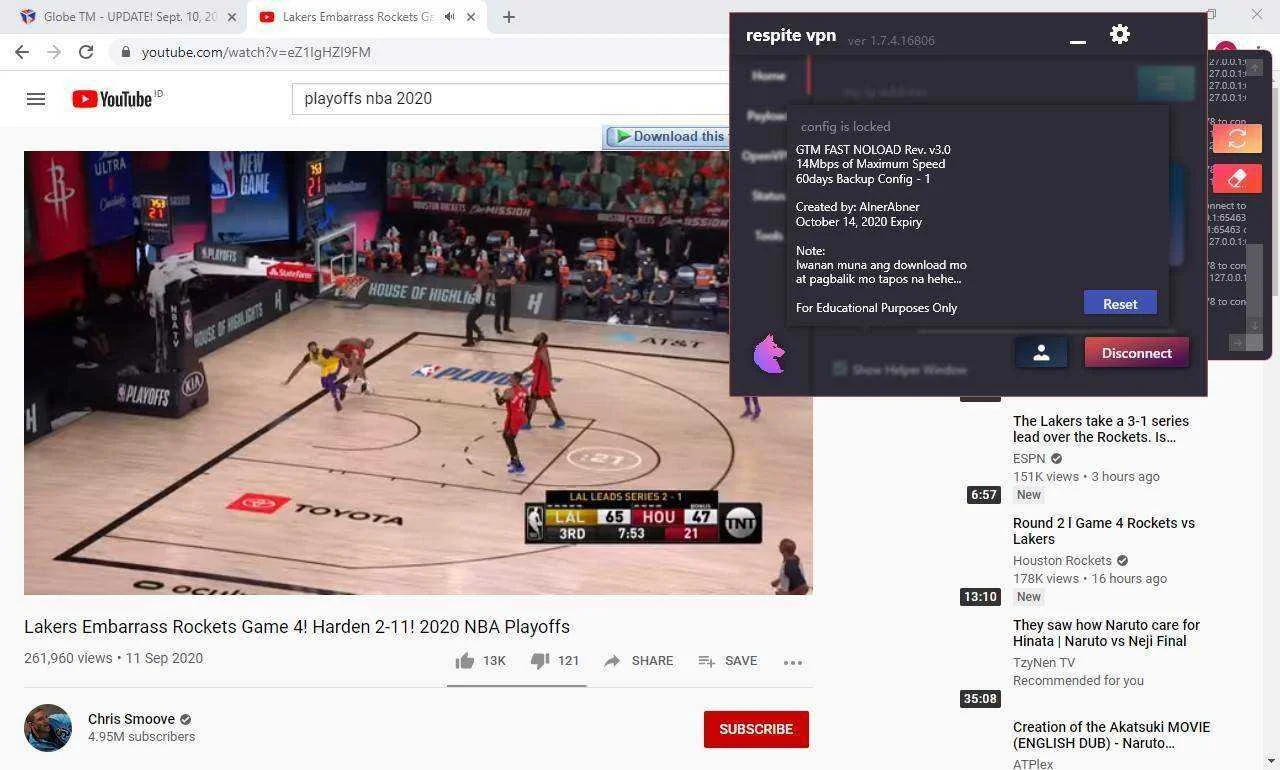This screenshot has height=770, width=1280.
Task: Minimize the respite vpn window
Action: (1078, 42)
